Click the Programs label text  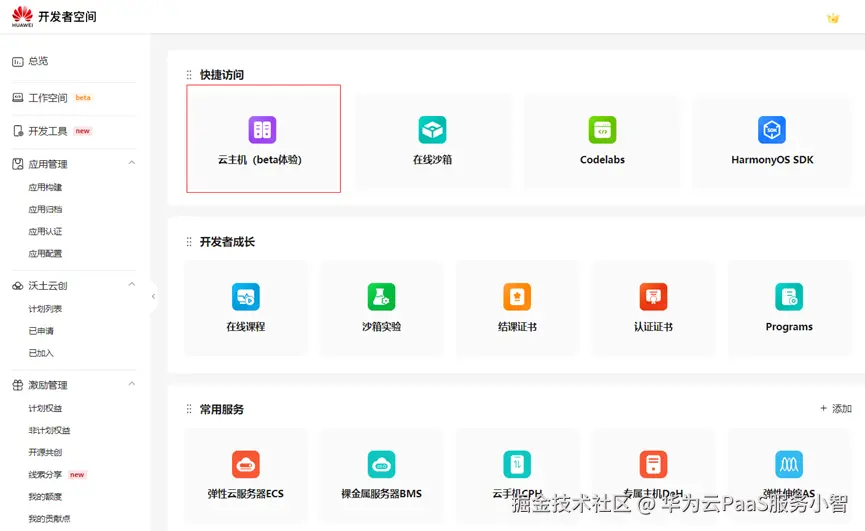point(789,326)
